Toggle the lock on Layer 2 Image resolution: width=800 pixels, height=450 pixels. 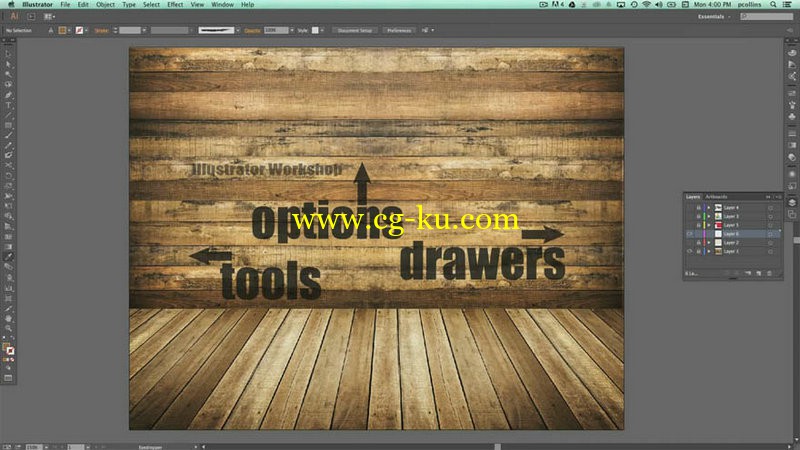(x=698, y=242)
